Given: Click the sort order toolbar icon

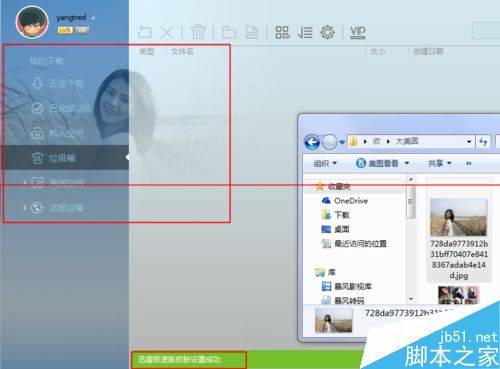Looking at the screenshot, I should pyautogui.click(x=305, y=33).
